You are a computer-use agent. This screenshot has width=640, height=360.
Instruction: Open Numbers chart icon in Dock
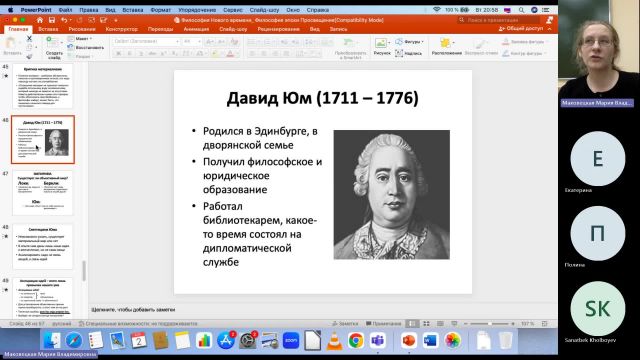pyautogui.click(x=204, y=340)
